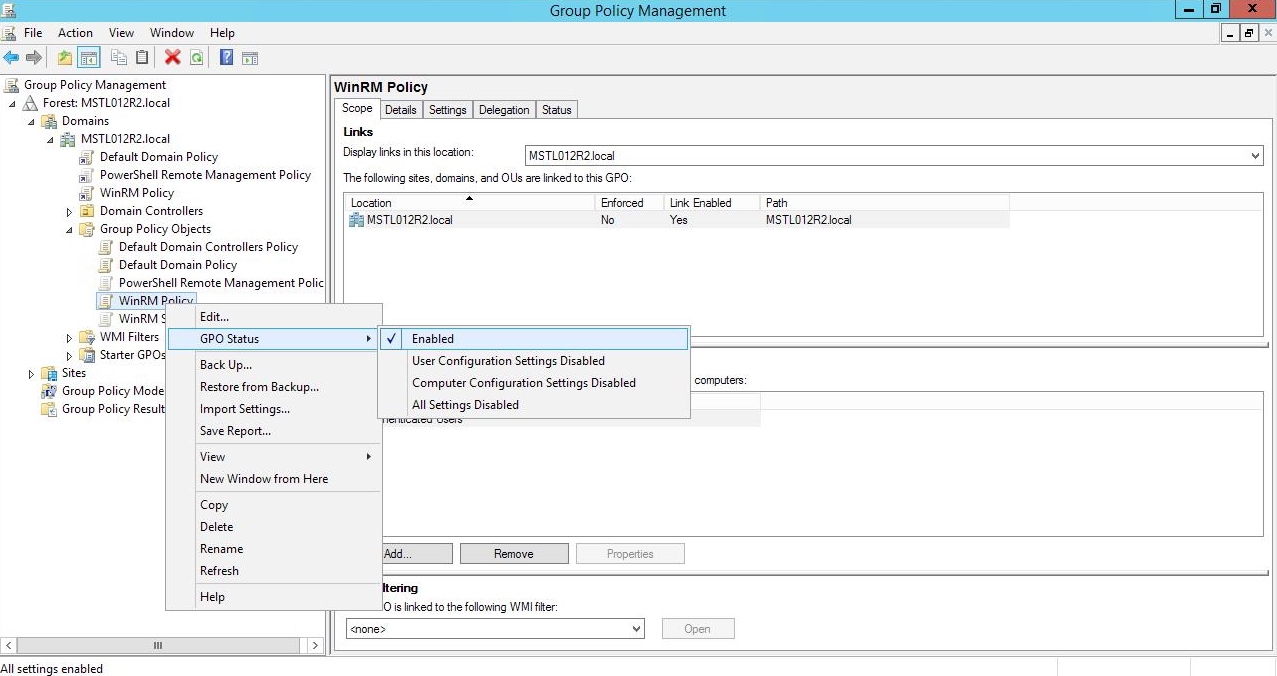Open the Display links in this location dropdown
The image size is (1277, 676).
1255,156
